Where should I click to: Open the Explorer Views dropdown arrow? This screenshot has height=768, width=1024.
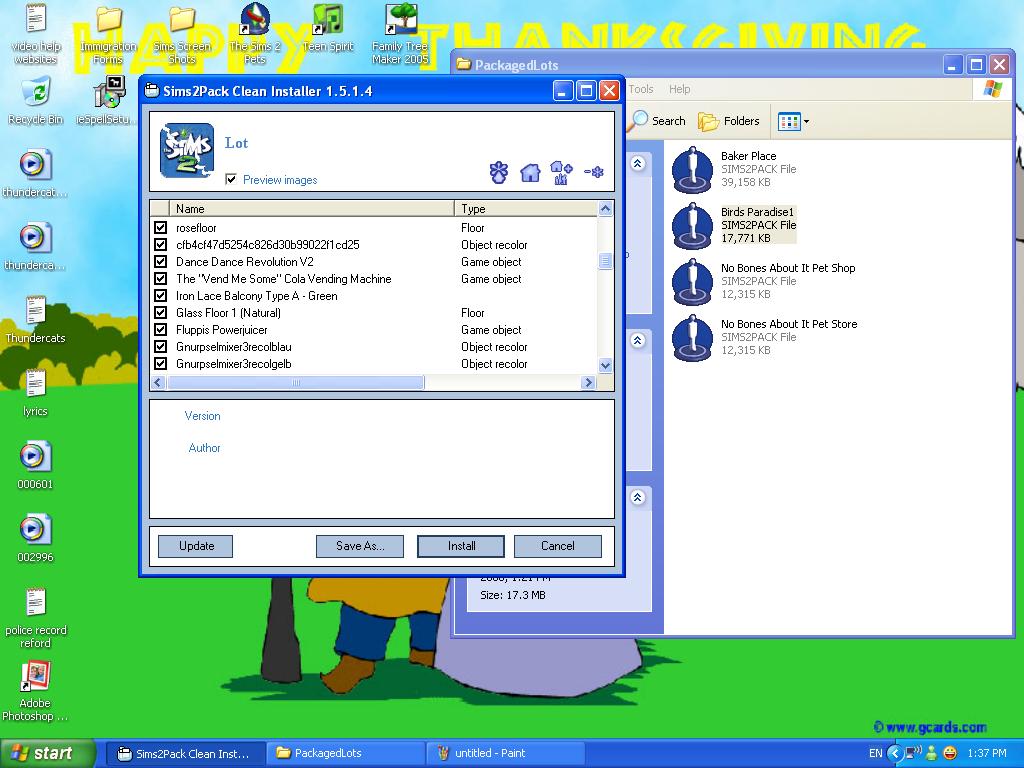point(806,122)
